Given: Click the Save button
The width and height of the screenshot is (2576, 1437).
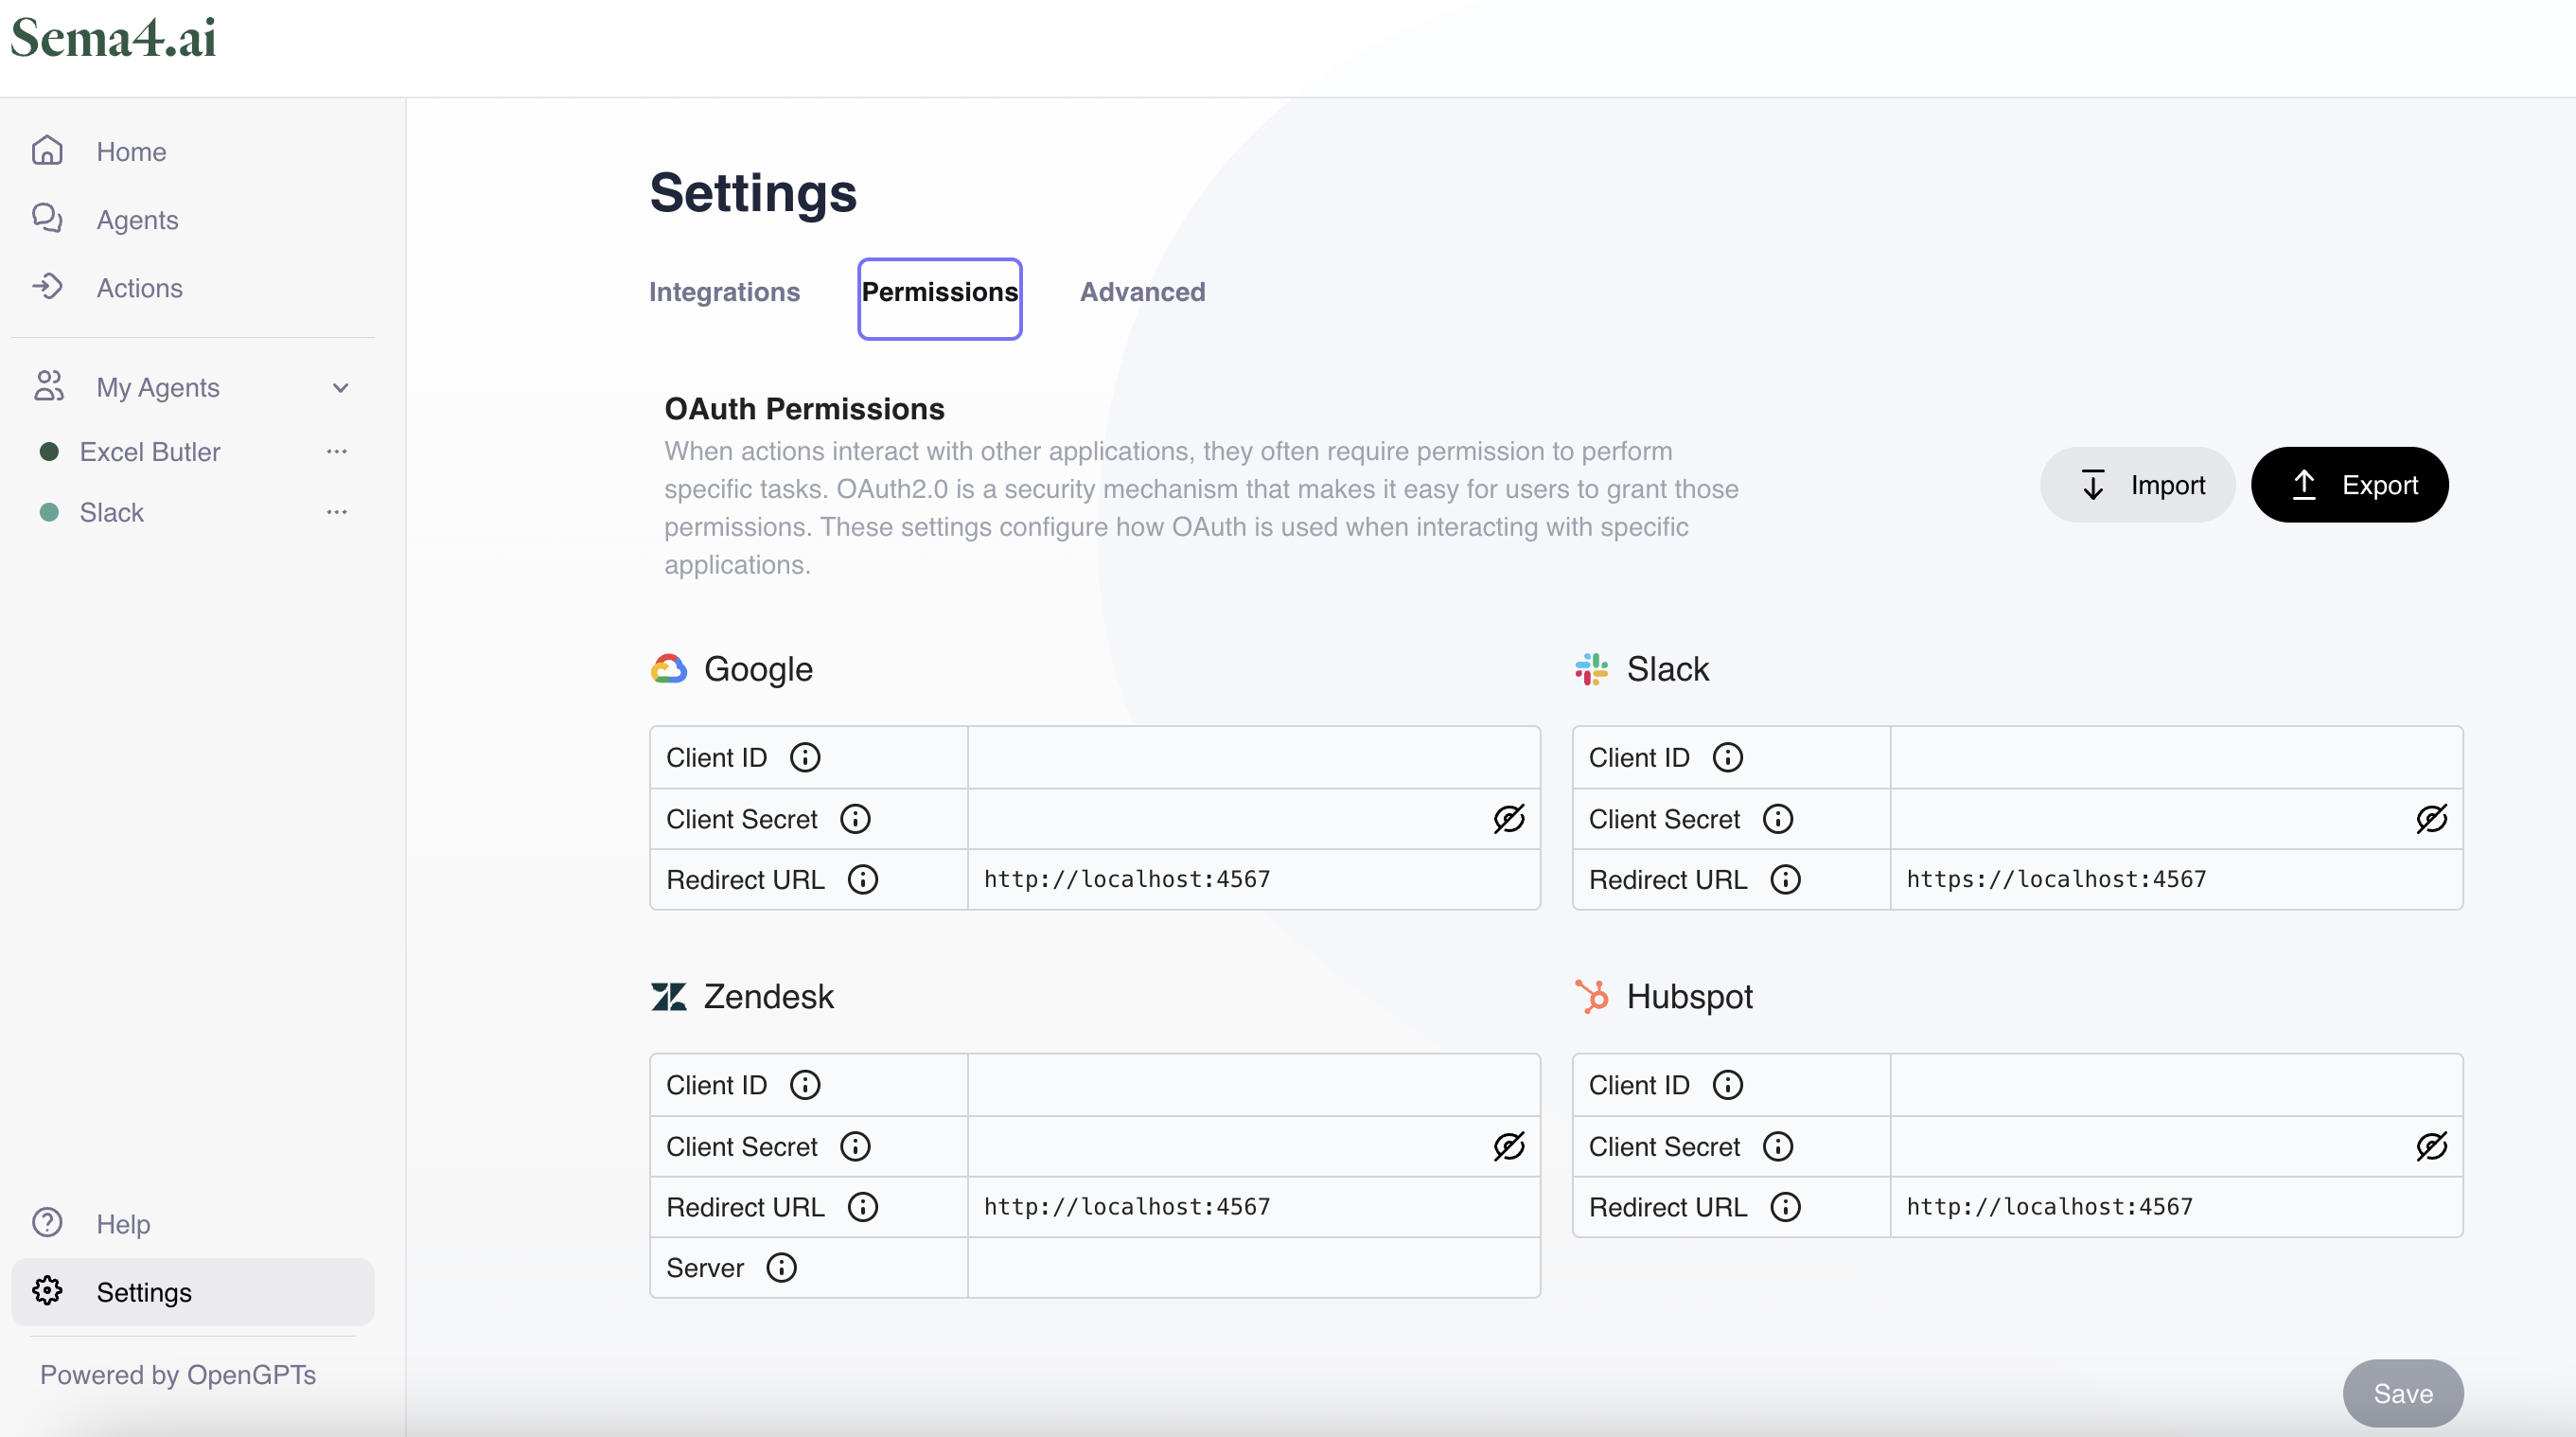Looking at the screenshot, I should coord(2402,1392).
